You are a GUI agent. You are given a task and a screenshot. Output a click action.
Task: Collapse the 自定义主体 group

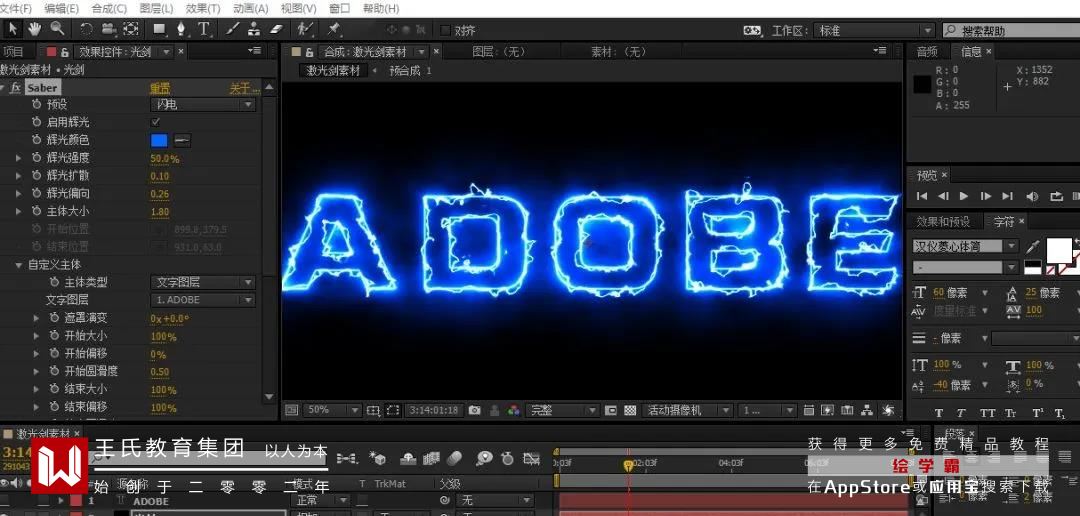pyautogui.click(x=19, y=265)
